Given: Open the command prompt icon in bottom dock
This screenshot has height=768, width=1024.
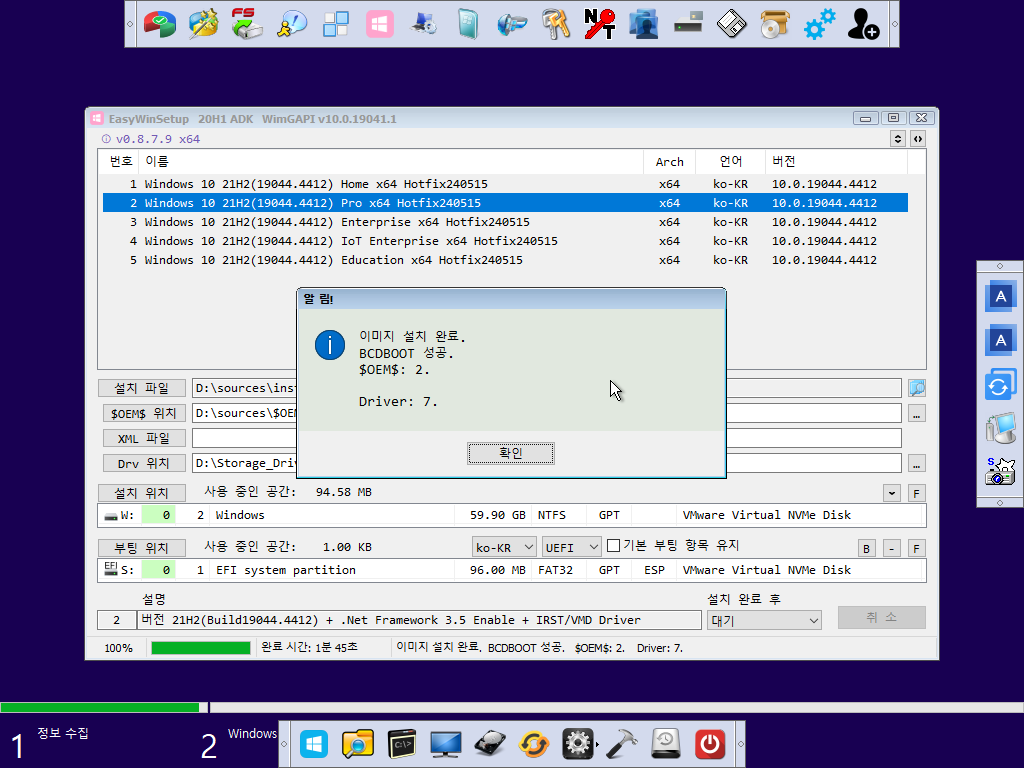Looking at the screenshot, I should click(402, 744).
